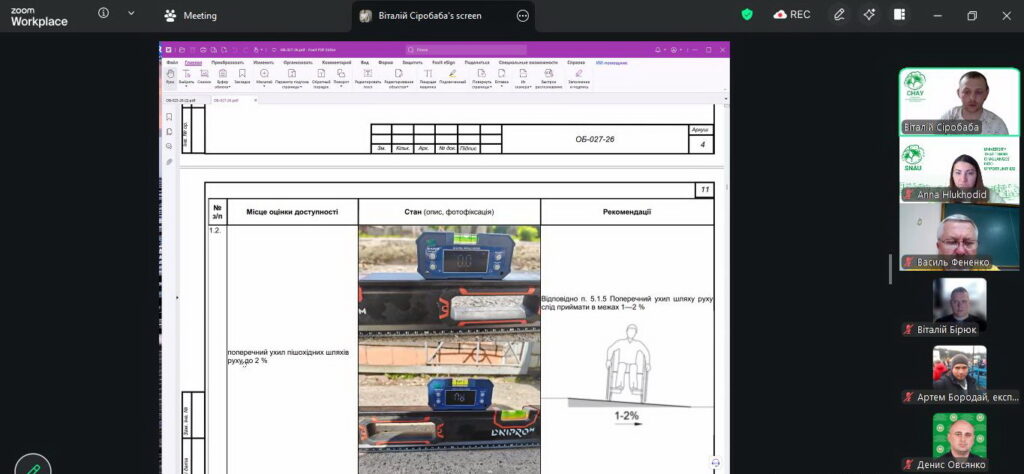The image size is (1024, 474).
Task: Switch to the Meeting tab
Action: 191,16
